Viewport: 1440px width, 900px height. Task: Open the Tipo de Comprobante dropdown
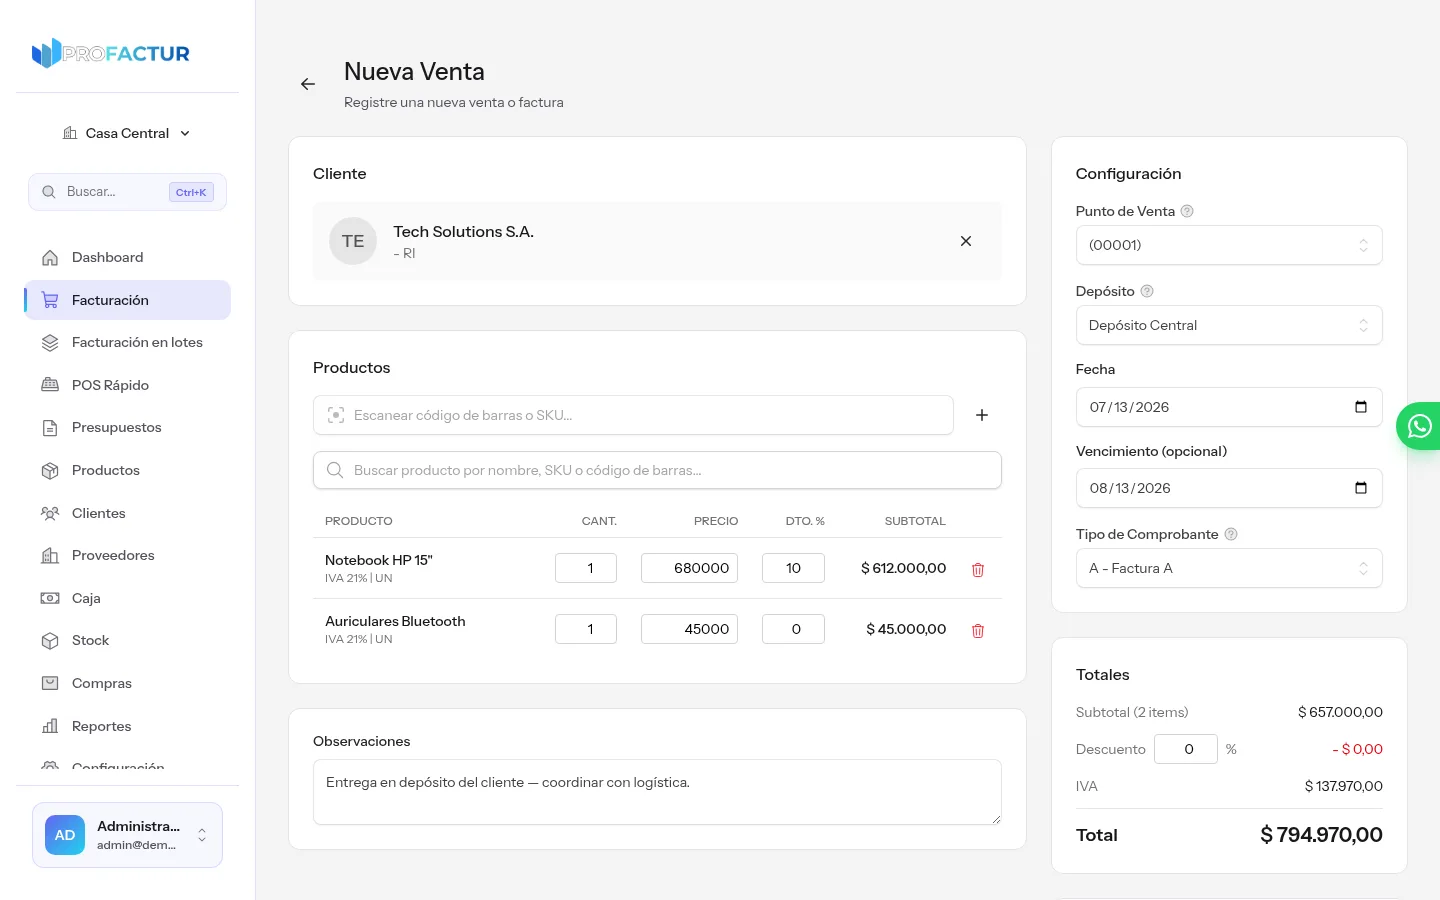pyautogui.click(x=1229, y=568)
